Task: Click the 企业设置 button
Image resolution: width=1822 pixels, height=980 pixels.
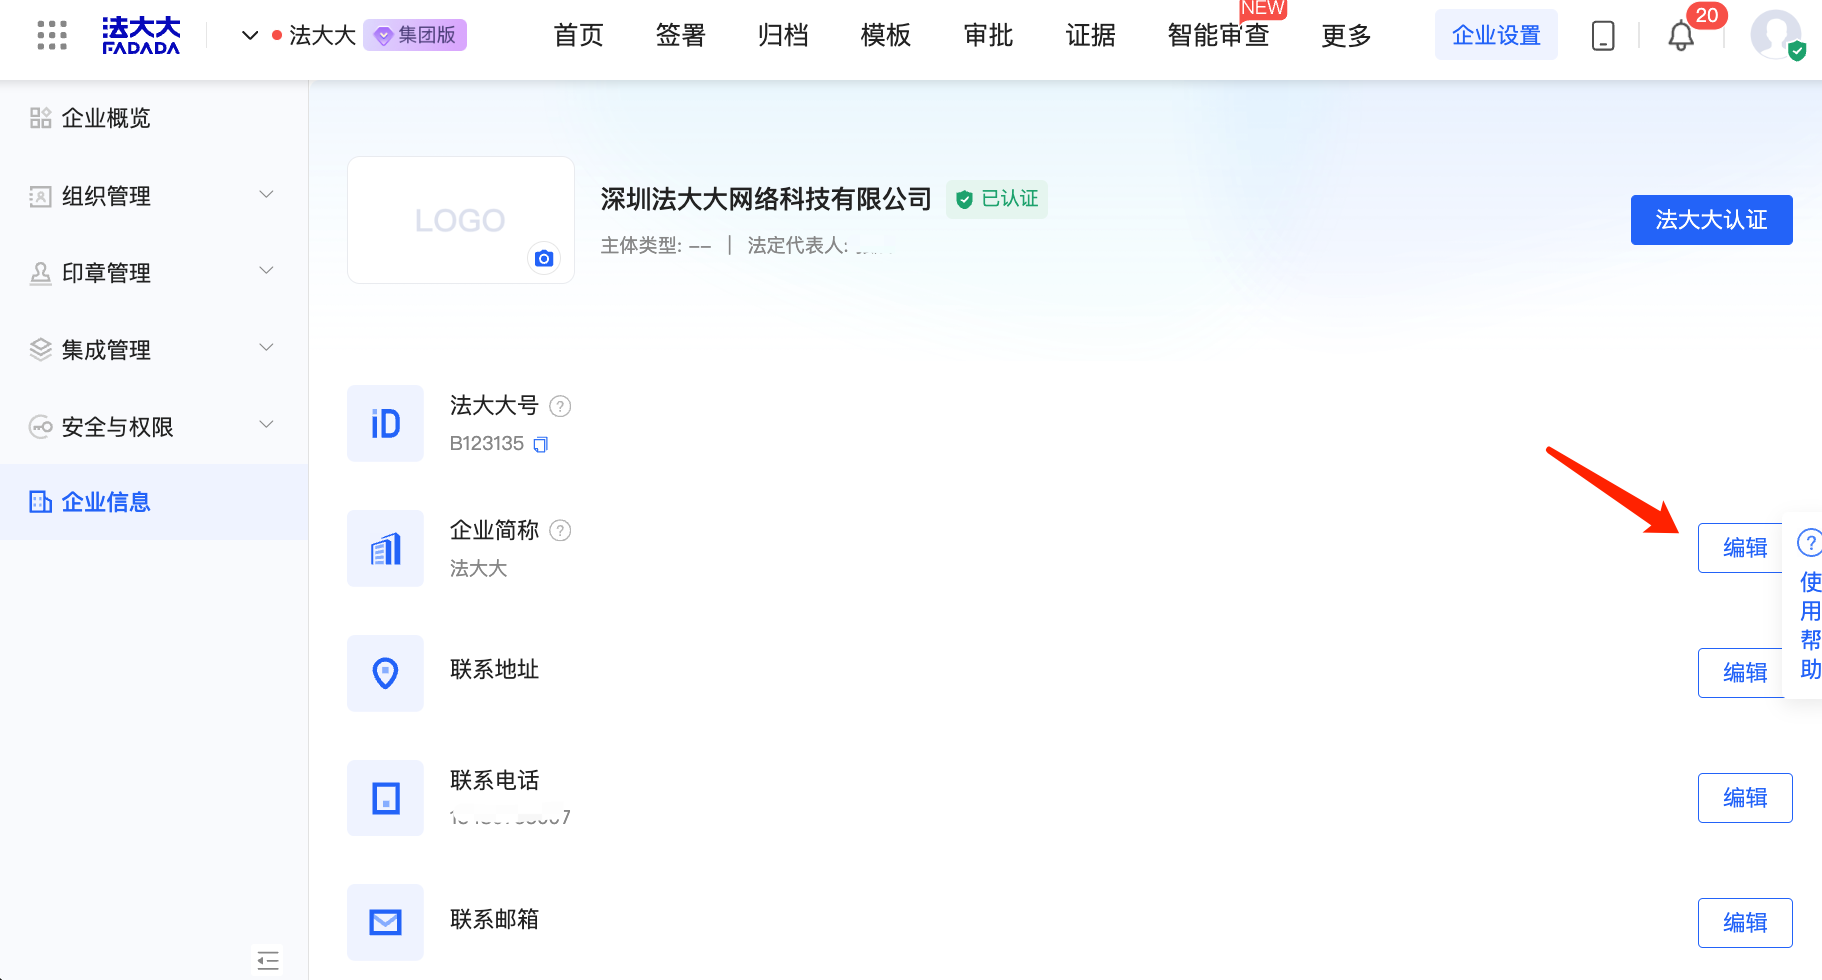Action: (1496, 35)
